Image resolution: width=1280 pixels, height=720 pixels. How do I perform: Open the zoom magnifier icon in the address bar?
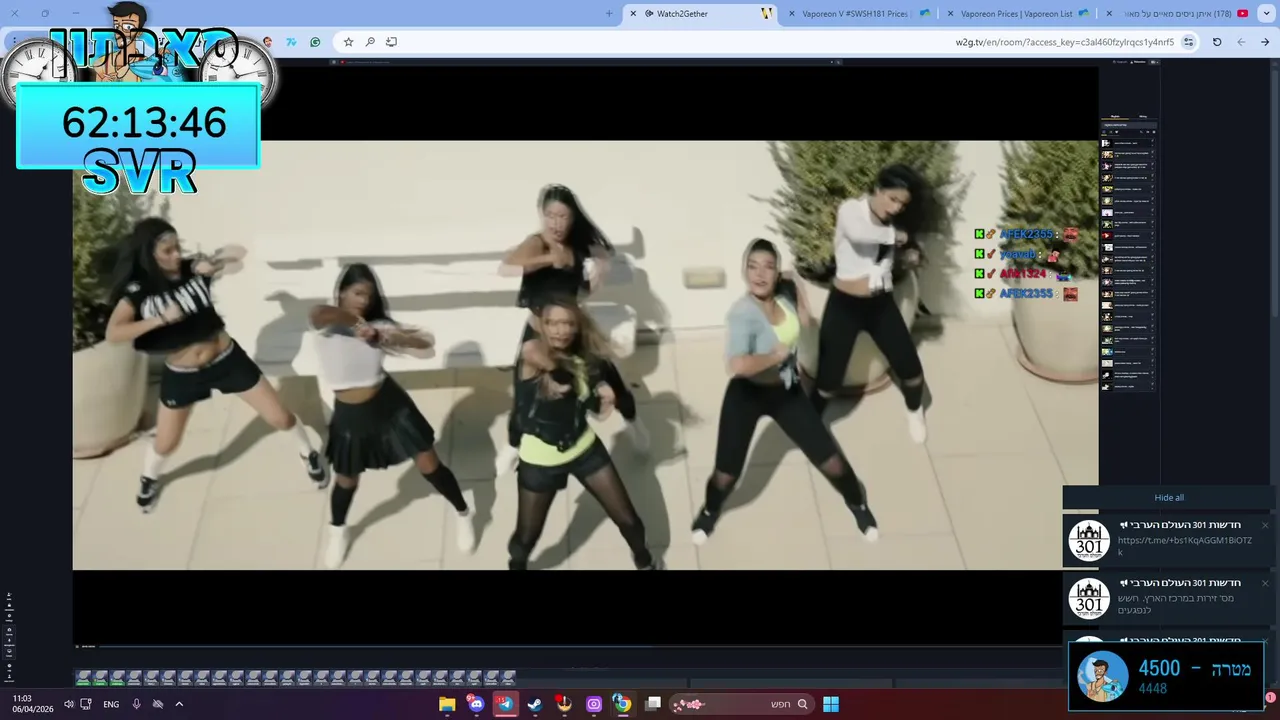[370, 42]
